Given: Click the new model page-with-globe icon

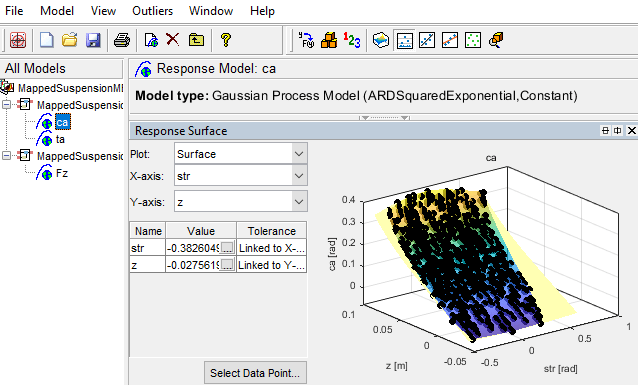Looking at the screenshot, I should pos(151,40).
